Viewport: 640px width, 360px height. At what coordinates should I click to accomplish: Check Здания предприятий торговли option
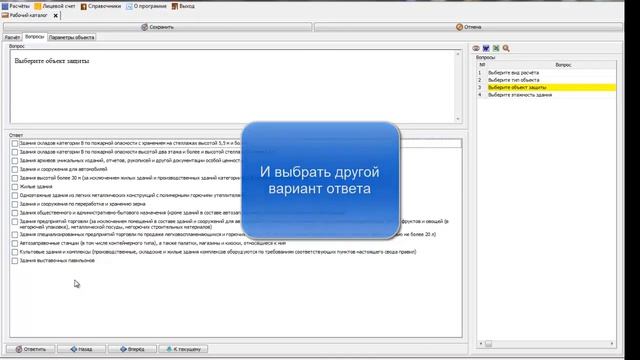[x=15, y=222]
